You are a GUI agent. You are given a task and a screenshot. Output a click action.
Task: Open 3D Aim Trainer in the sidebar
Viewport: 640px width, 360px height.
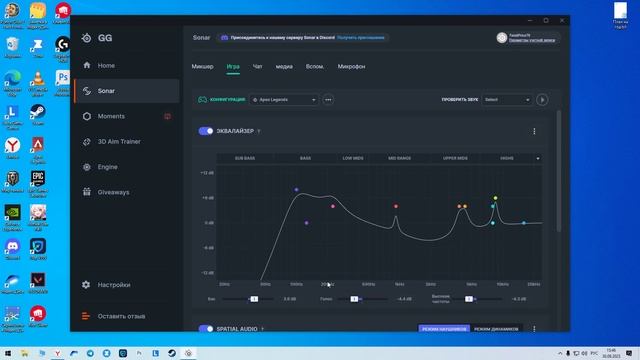(x=127, y=142)
